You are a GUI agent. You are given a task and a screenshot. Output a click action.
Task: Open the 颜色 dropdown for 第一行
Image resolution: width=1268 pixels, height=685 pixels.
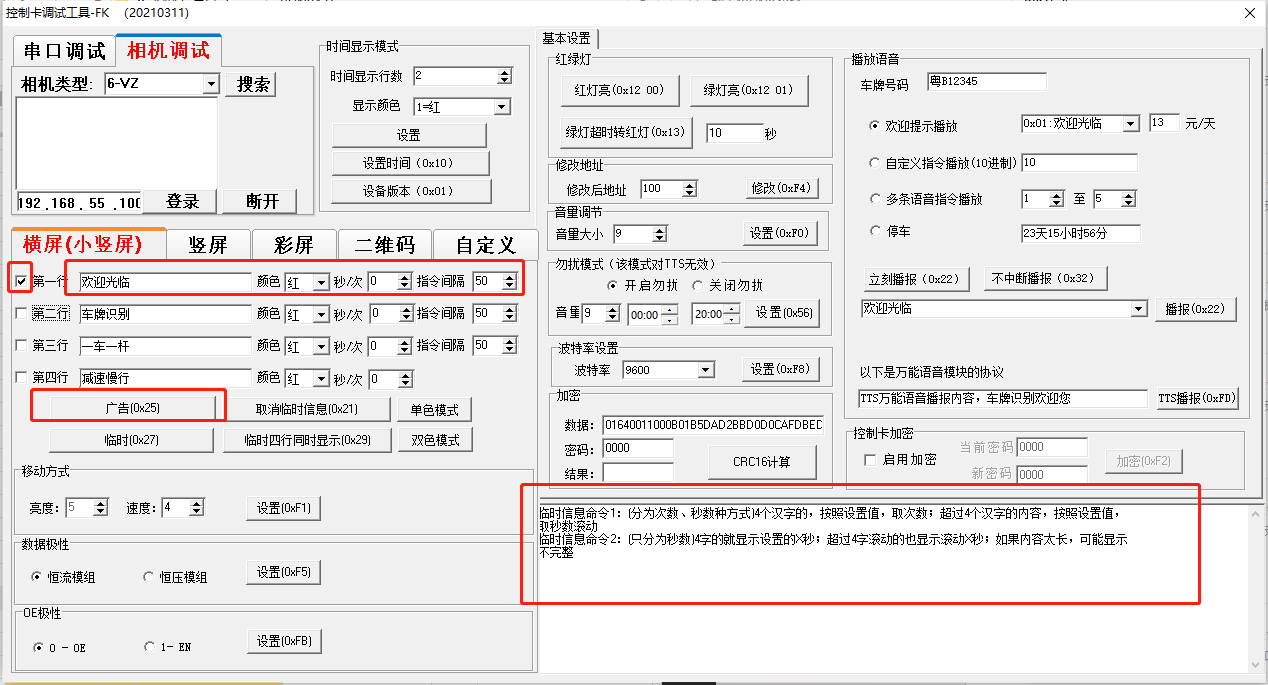[x=322, y=282]
